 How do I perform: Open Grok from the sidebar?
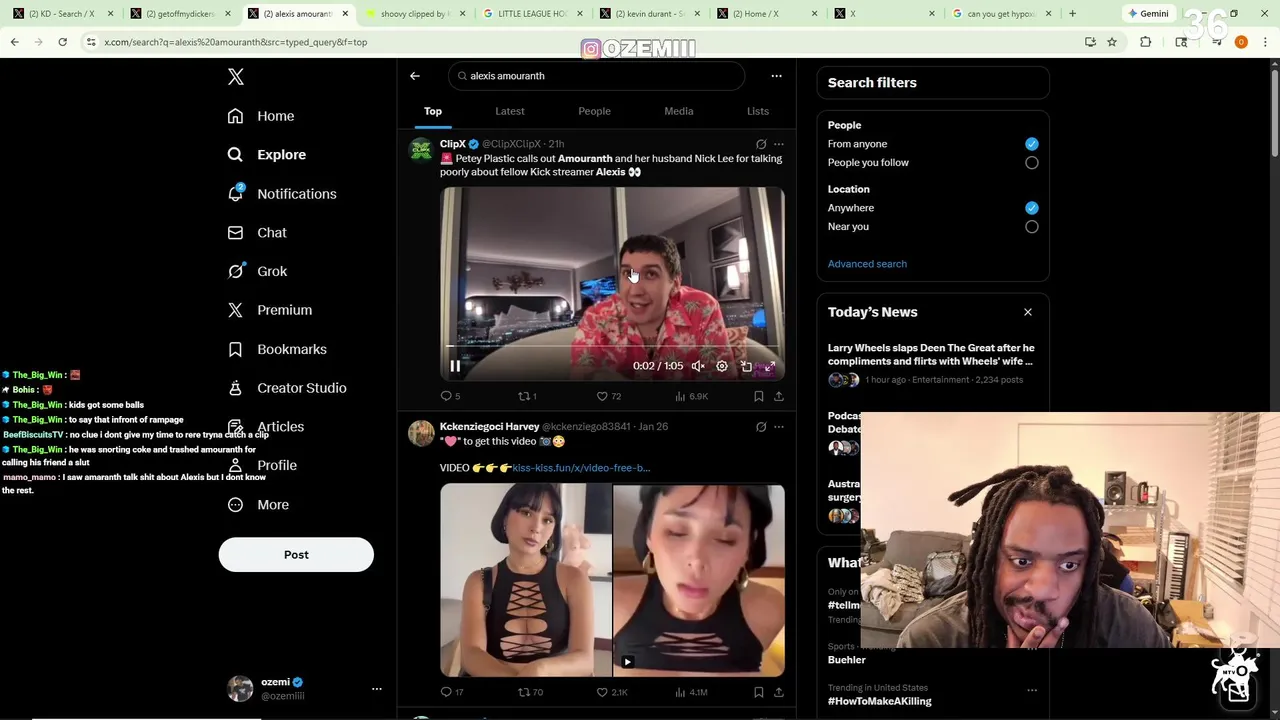click(x=257, y=271)
